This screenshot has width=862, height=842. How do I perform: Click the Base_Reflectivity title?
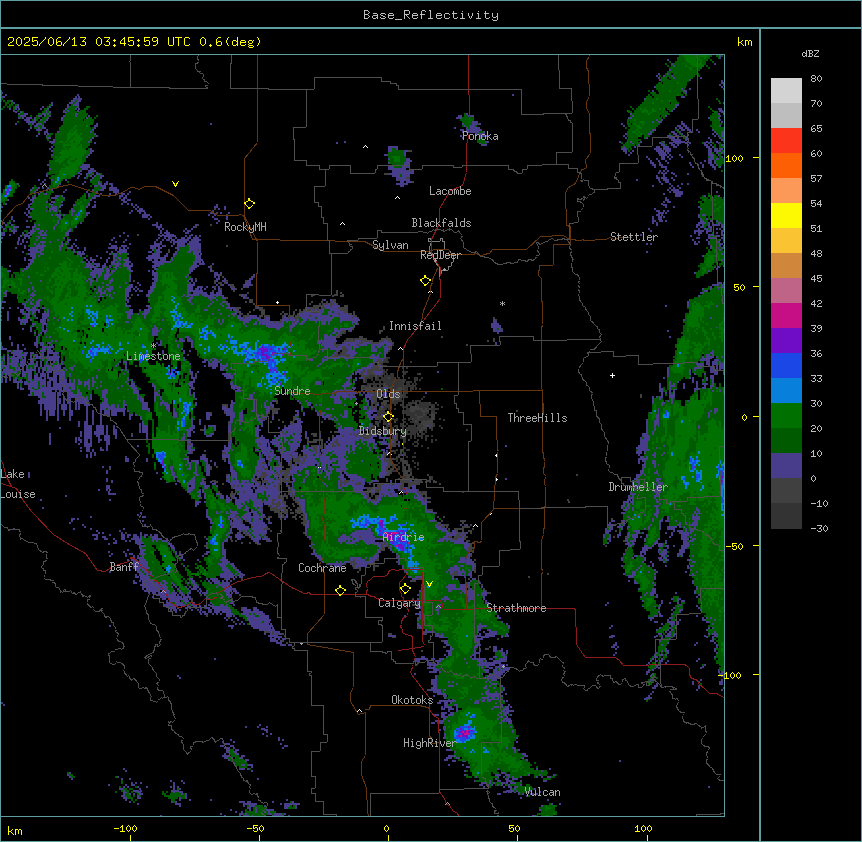(431, 15)
